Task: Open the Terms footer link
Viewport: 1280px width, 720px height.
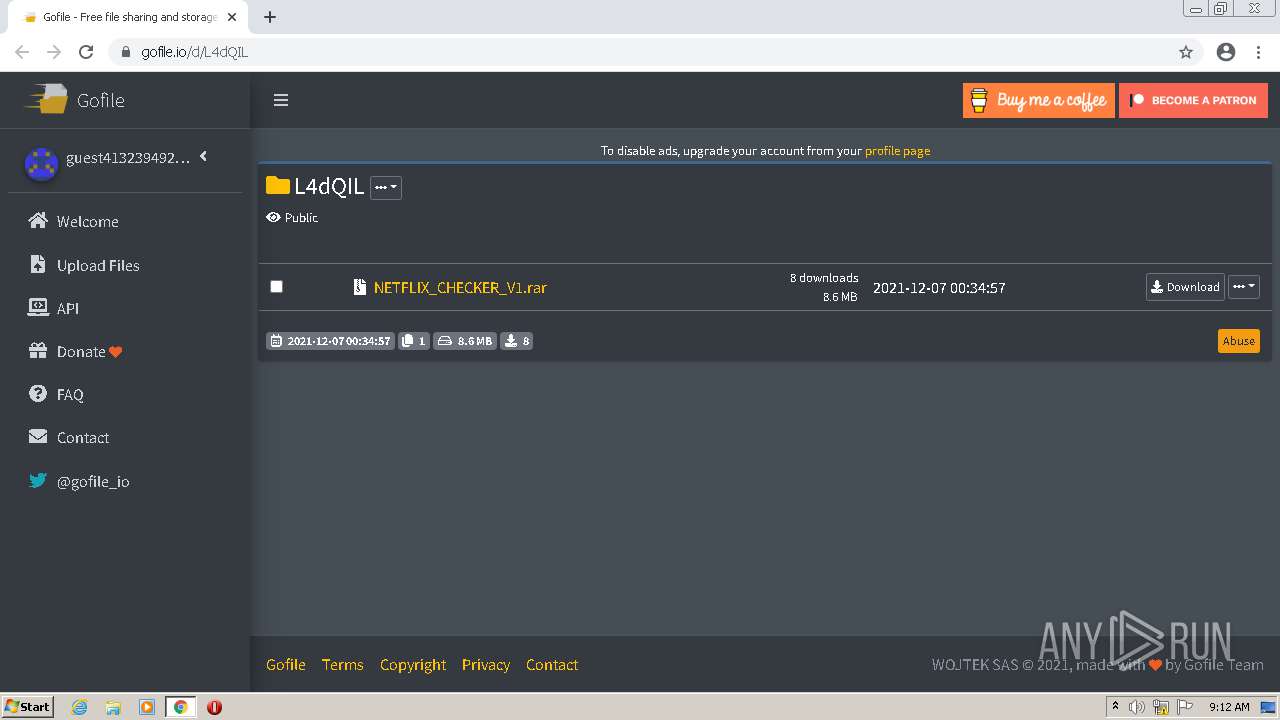Action: click(x=343, y=665)
